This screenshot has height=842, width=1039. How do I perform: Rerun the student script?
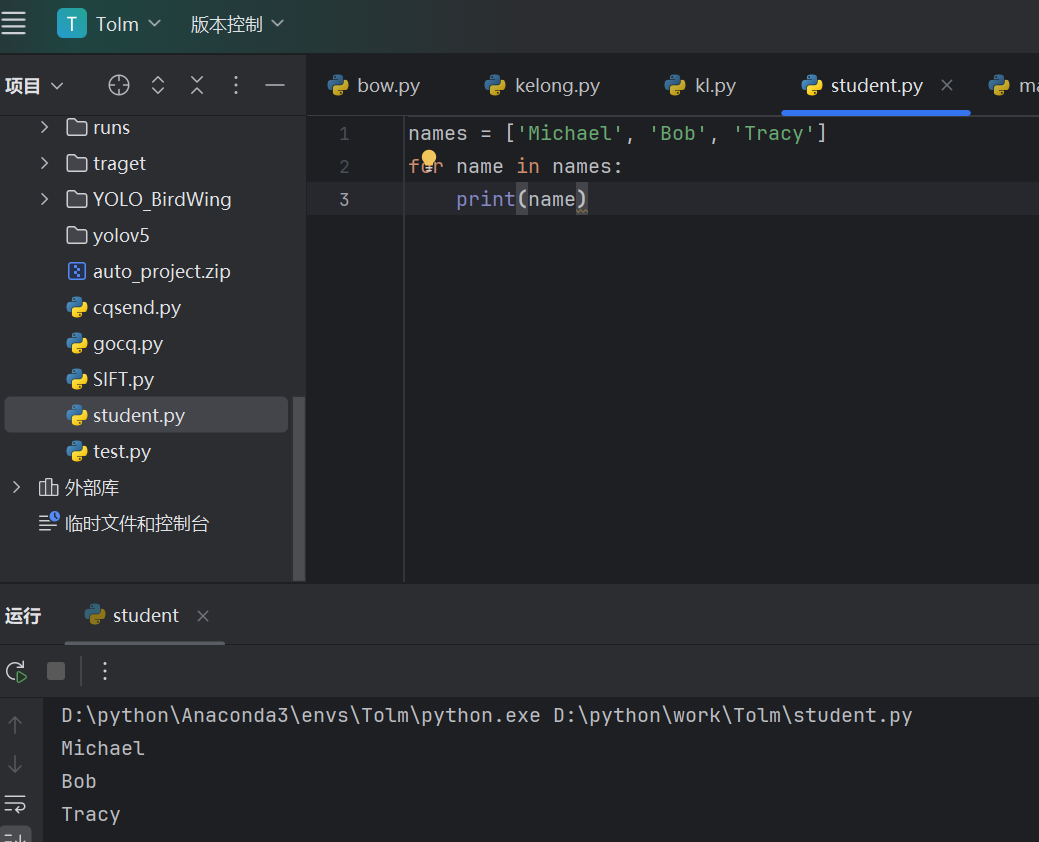pos(16,671)
